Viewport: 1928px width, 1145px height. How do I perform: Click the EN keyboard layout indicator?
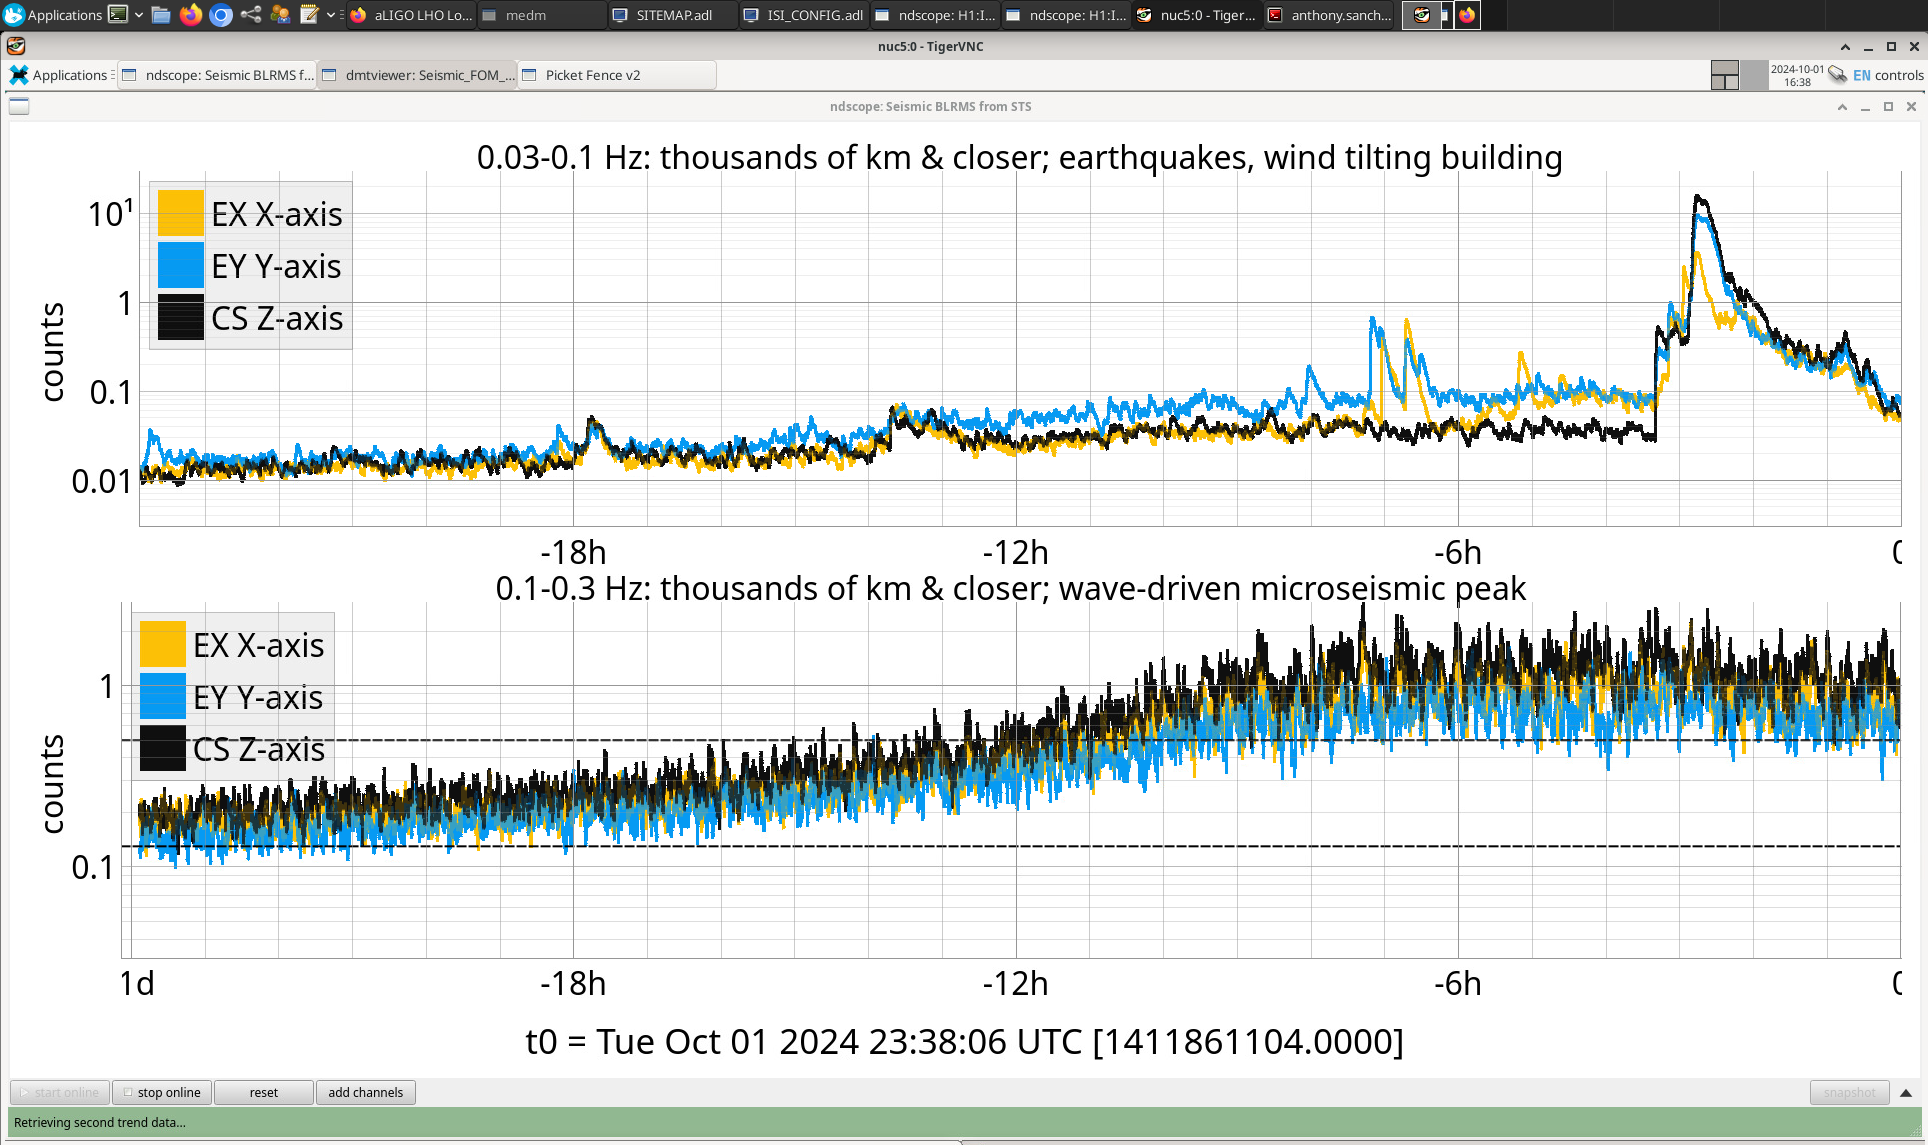1861,75
